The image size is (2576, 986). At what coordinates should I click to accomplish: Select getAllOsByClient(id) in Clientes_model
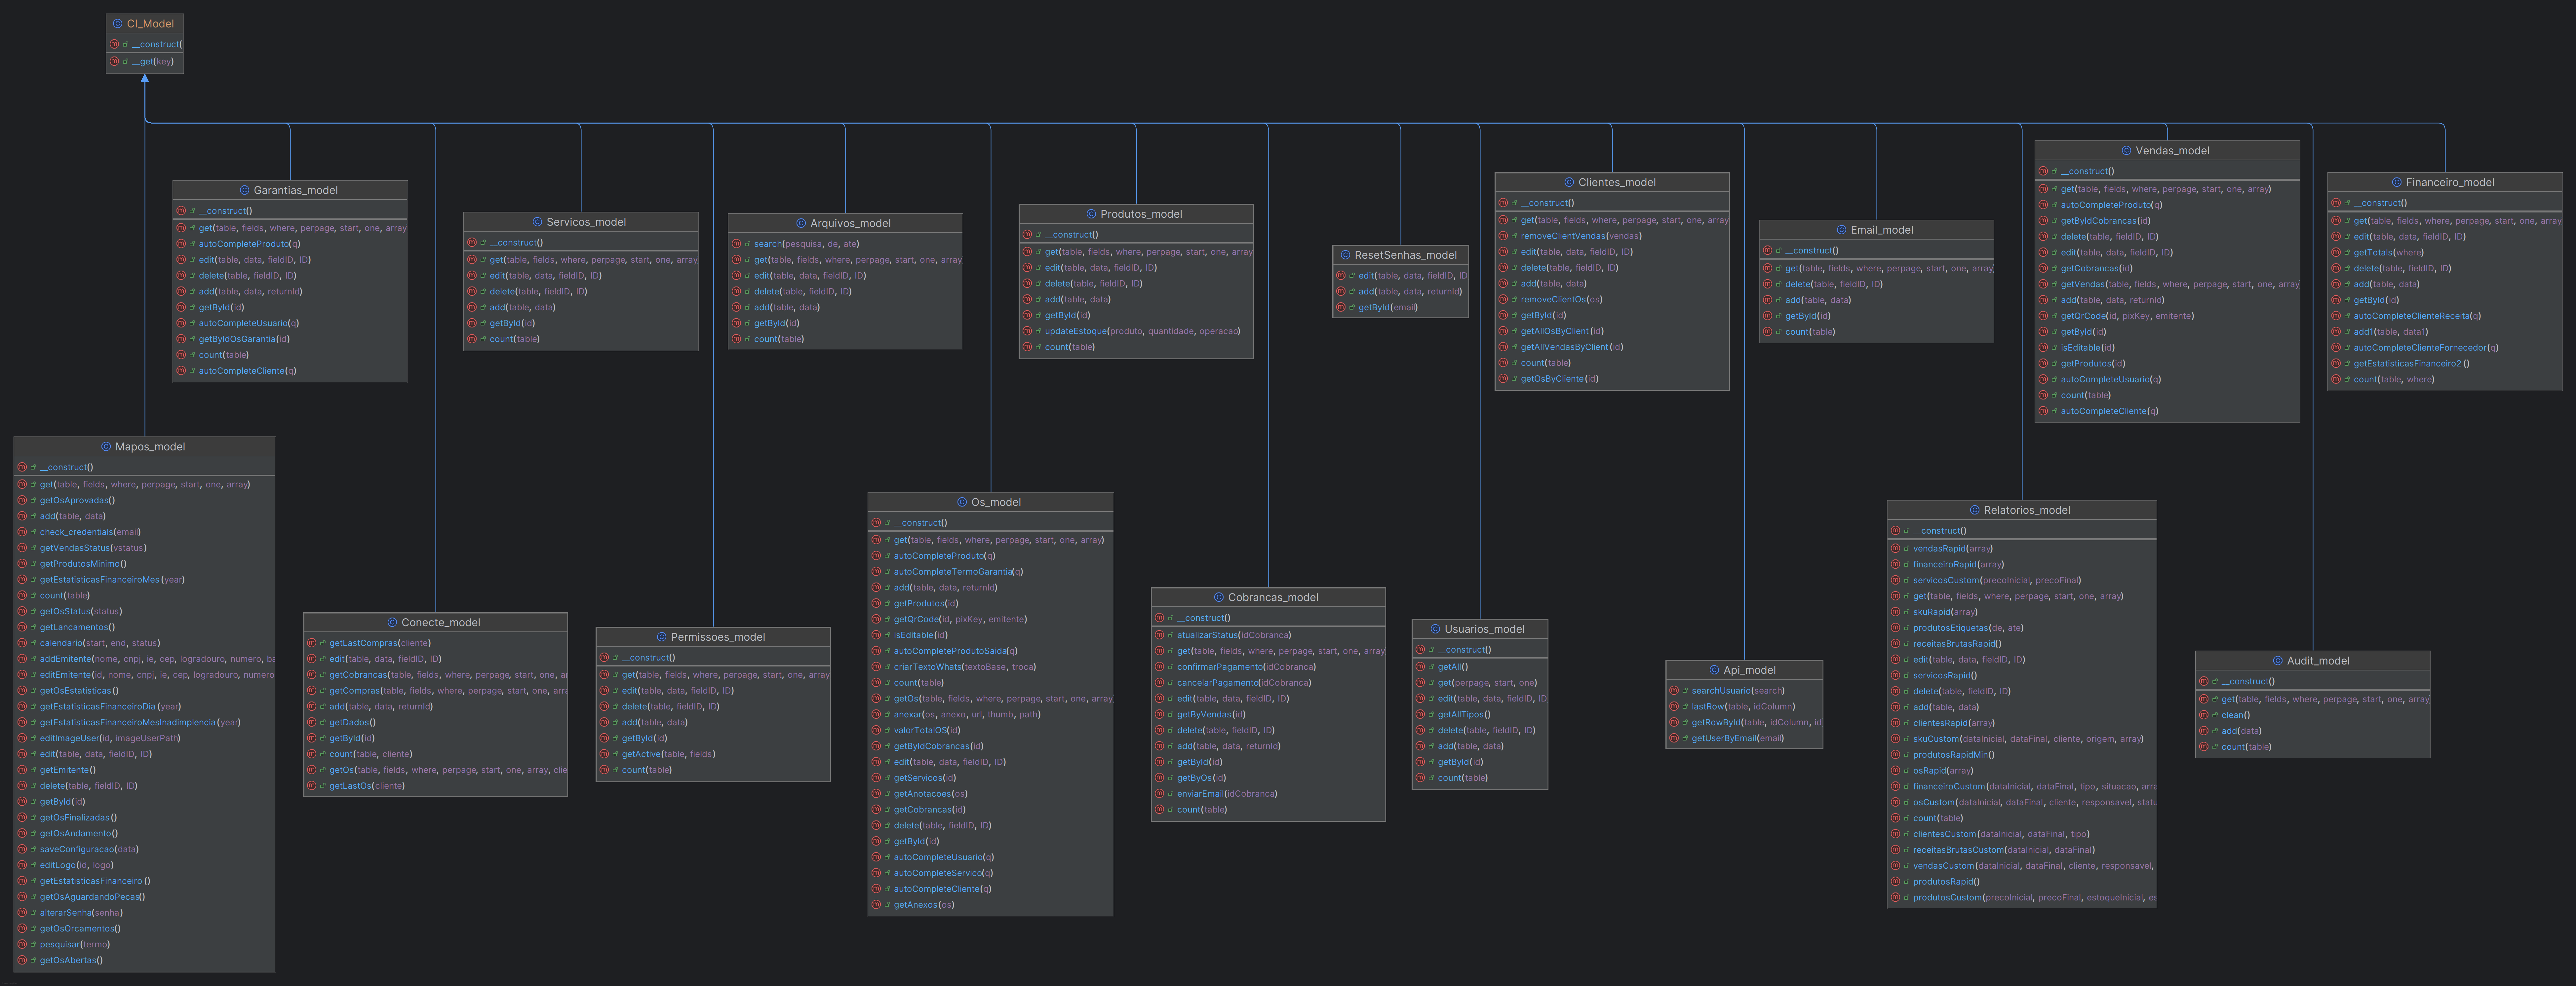click(1562, 331)
